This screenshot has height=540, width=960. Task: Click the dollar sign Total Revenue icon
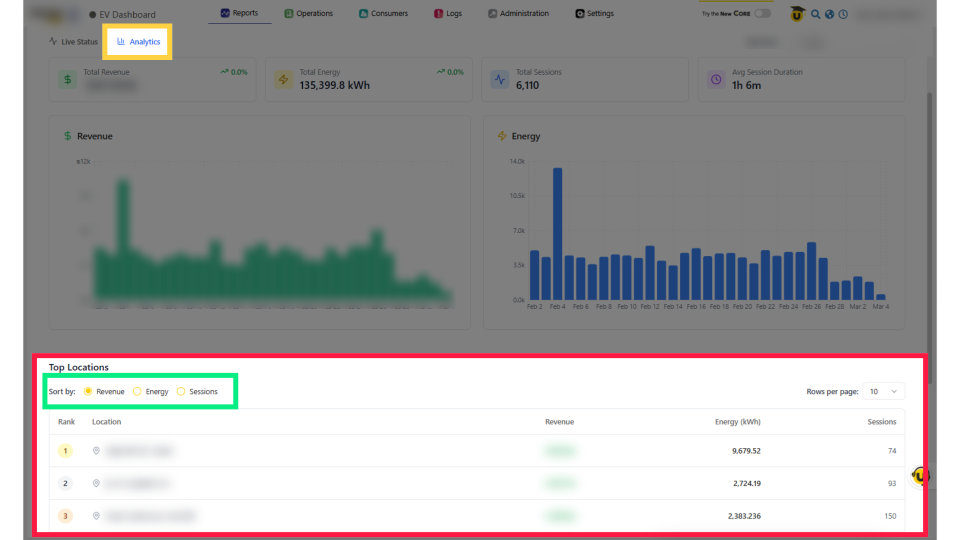coord(67,79)
